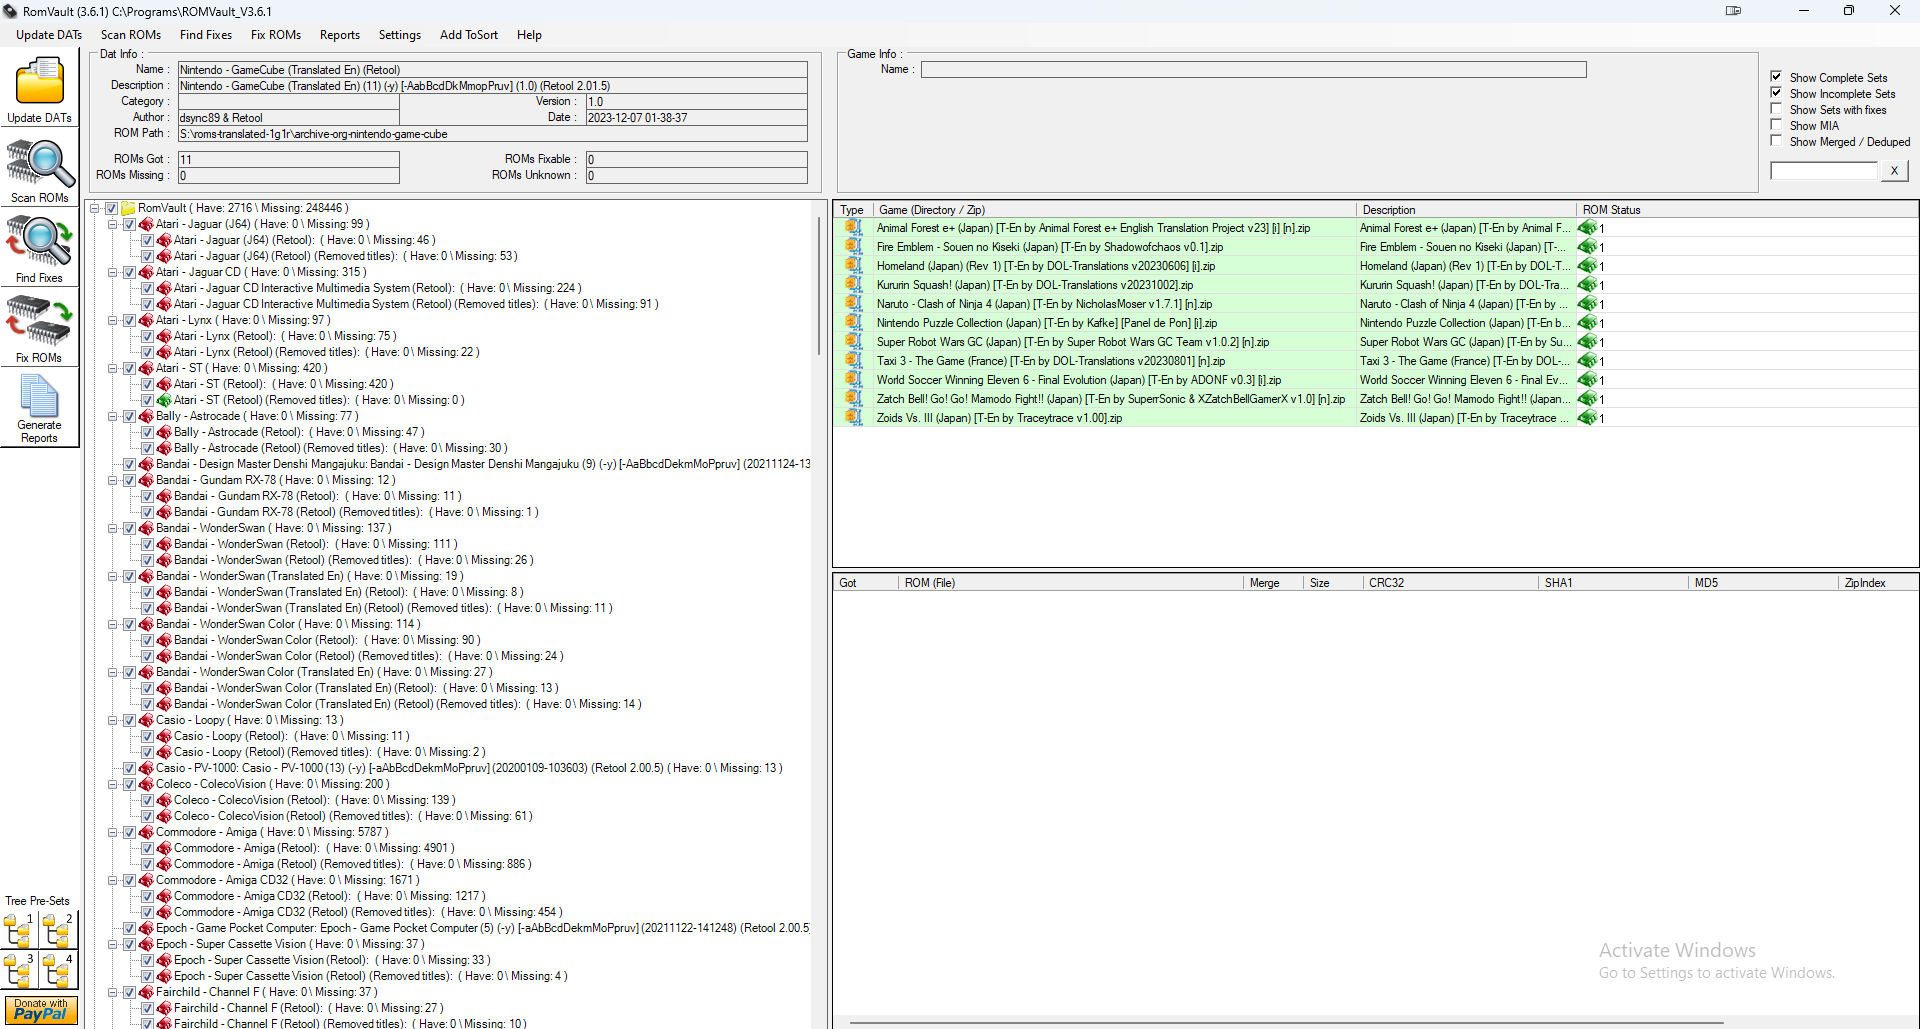Screen dimensions: 1920x1029
Task: Open the Settings menu
Action: [400, 35]
